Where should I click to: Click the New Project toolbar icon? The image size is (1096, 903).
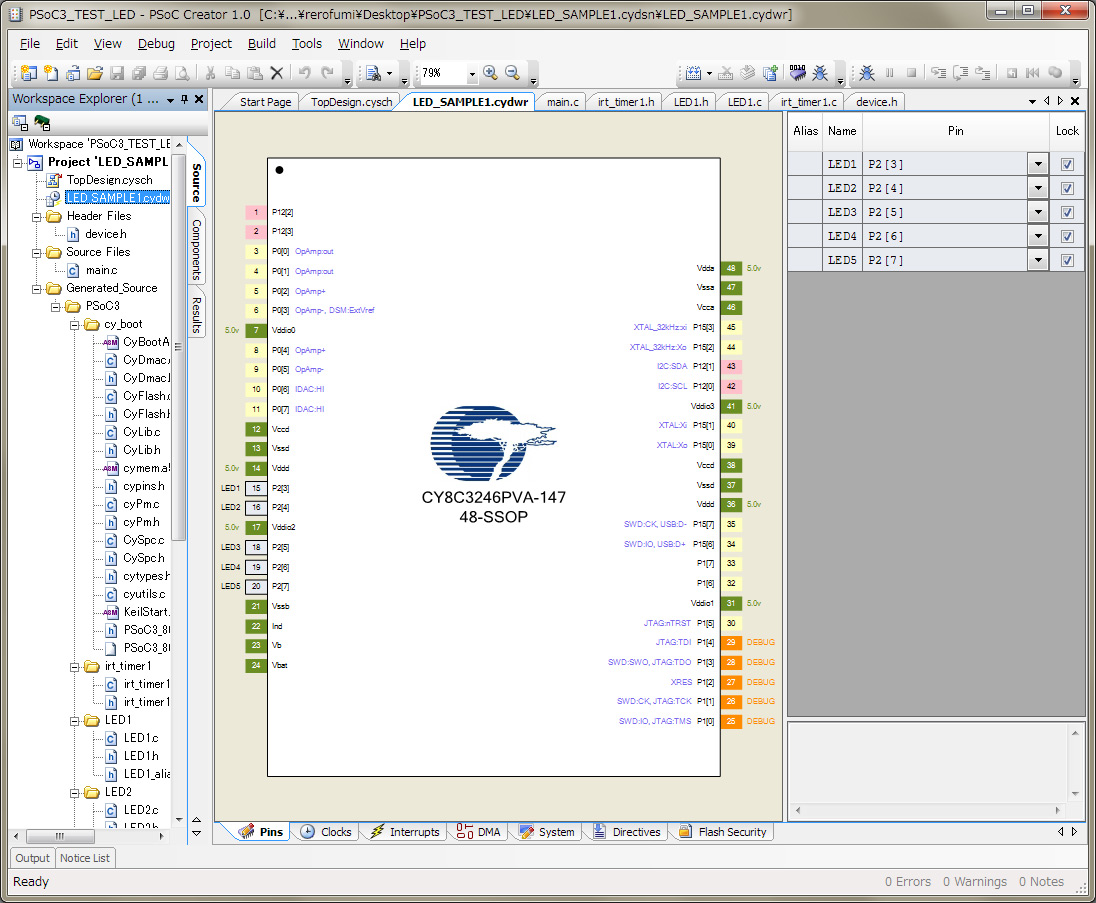click(x=29, y=73)
